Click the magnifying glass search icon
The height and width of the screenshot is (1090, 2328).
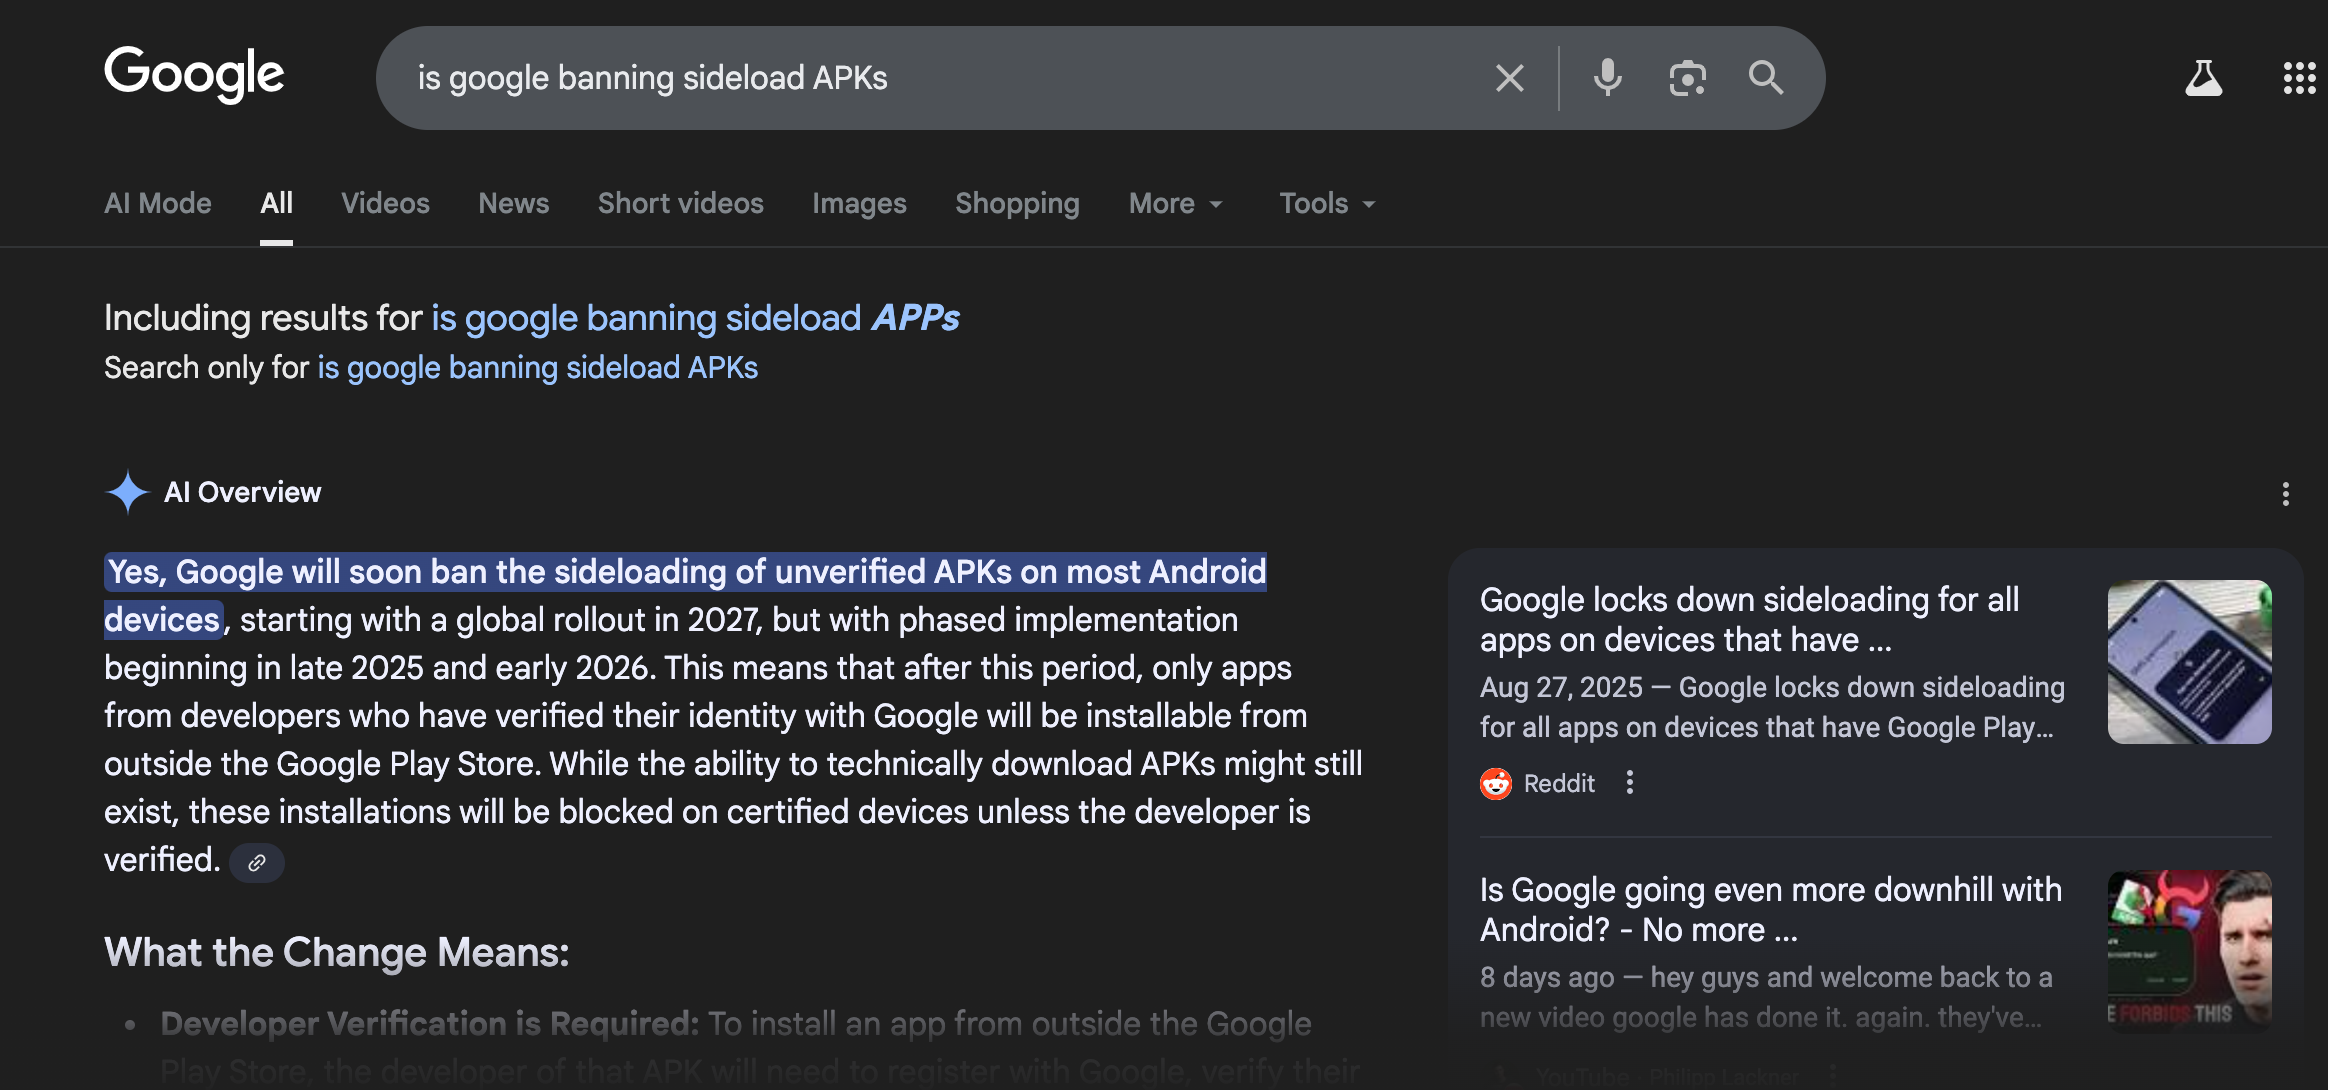[1765, 78]
